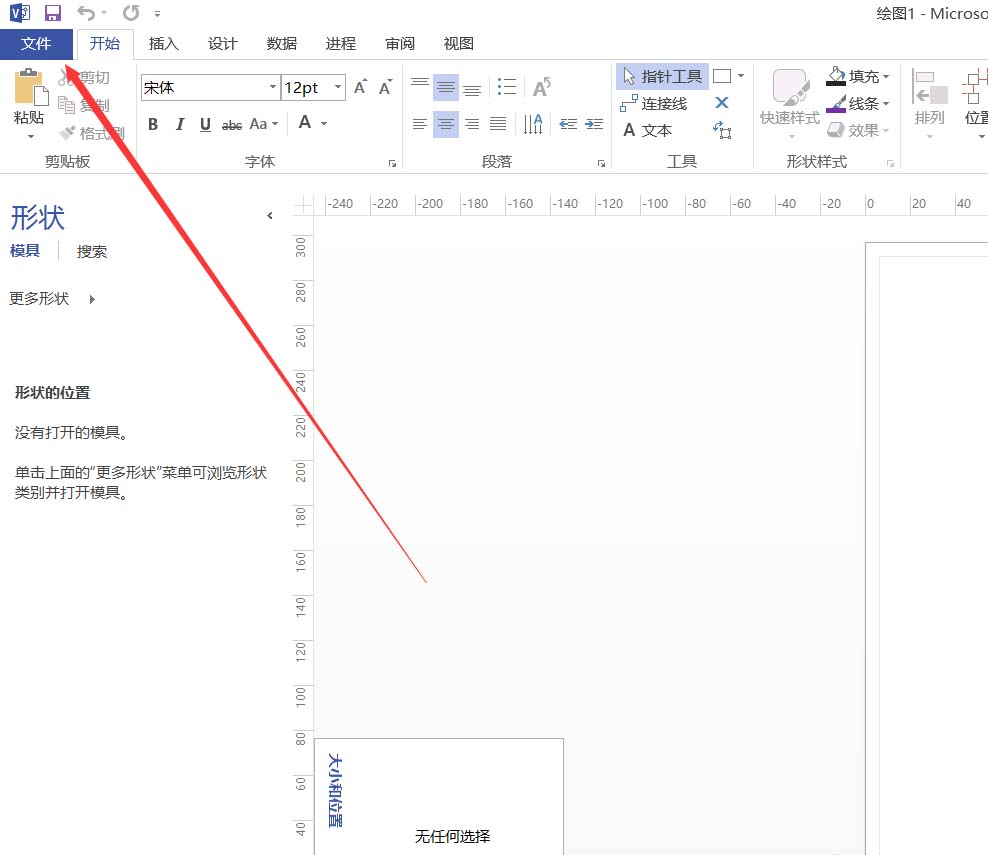Click the Pointer Tool (指针工具) button

tap(662, 76)
